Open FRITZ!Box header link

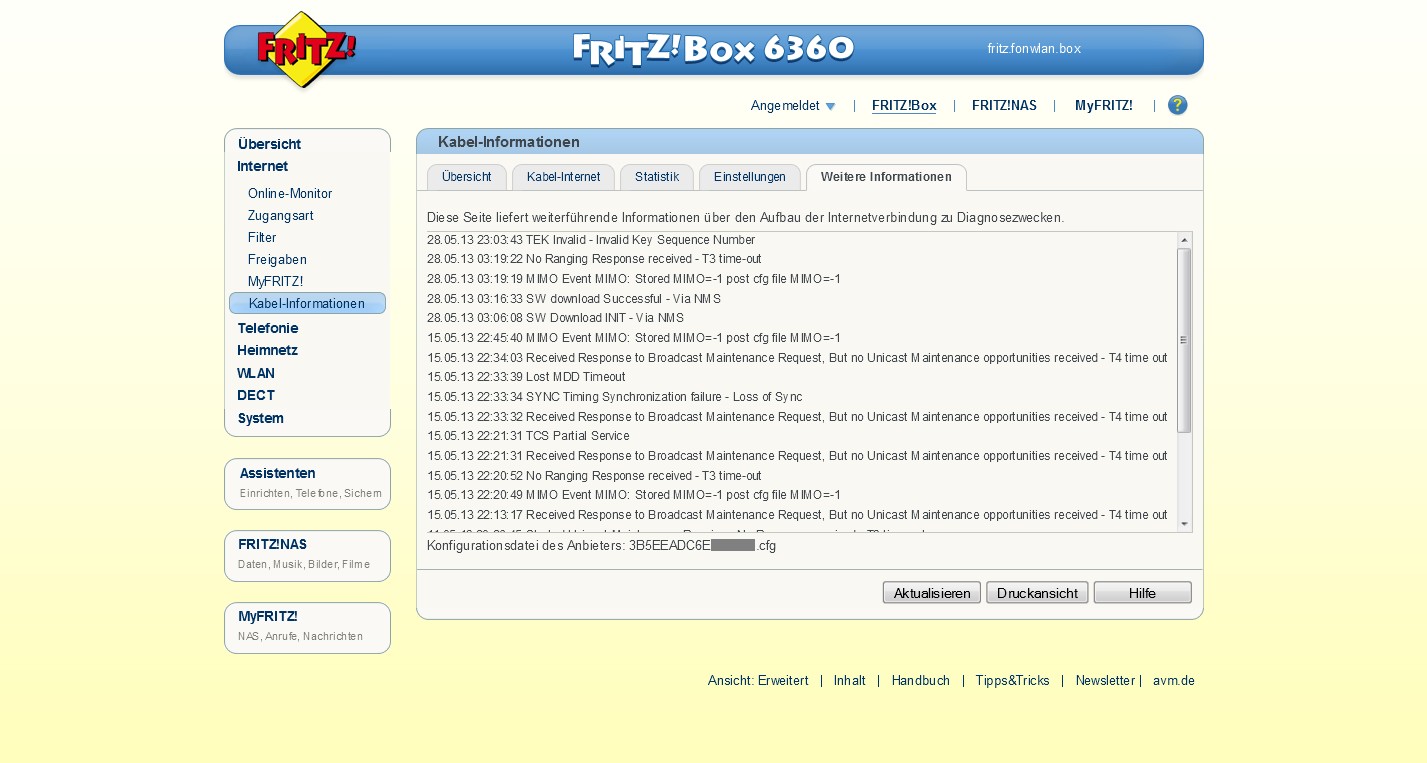tap(904, 106)
